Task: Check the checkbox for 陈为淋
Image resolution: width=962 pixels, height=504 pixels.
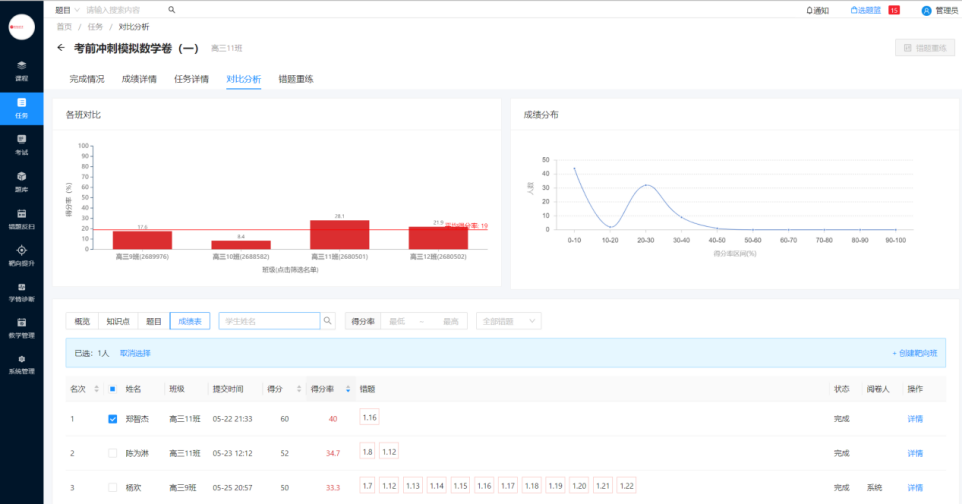Action: click(x=112, y=453)
